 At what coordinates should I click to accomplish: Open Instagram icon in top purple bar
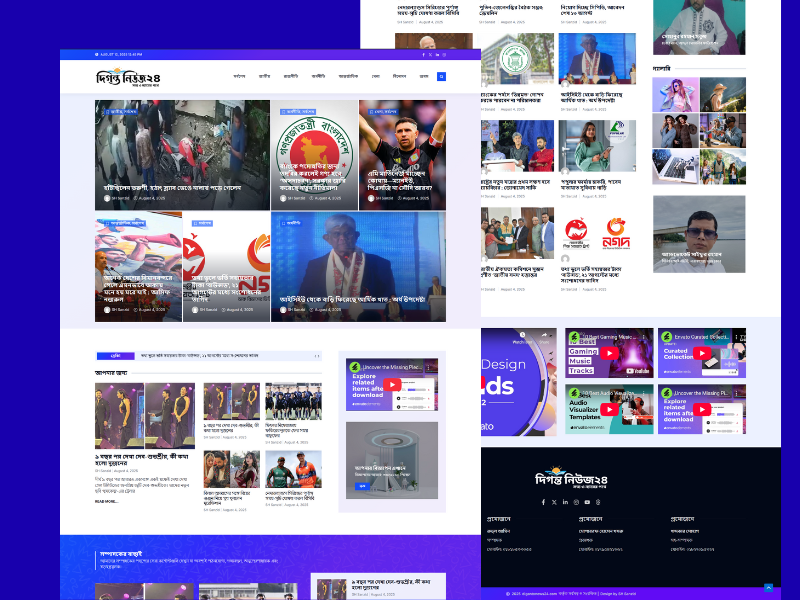click(x=444, y=55)
